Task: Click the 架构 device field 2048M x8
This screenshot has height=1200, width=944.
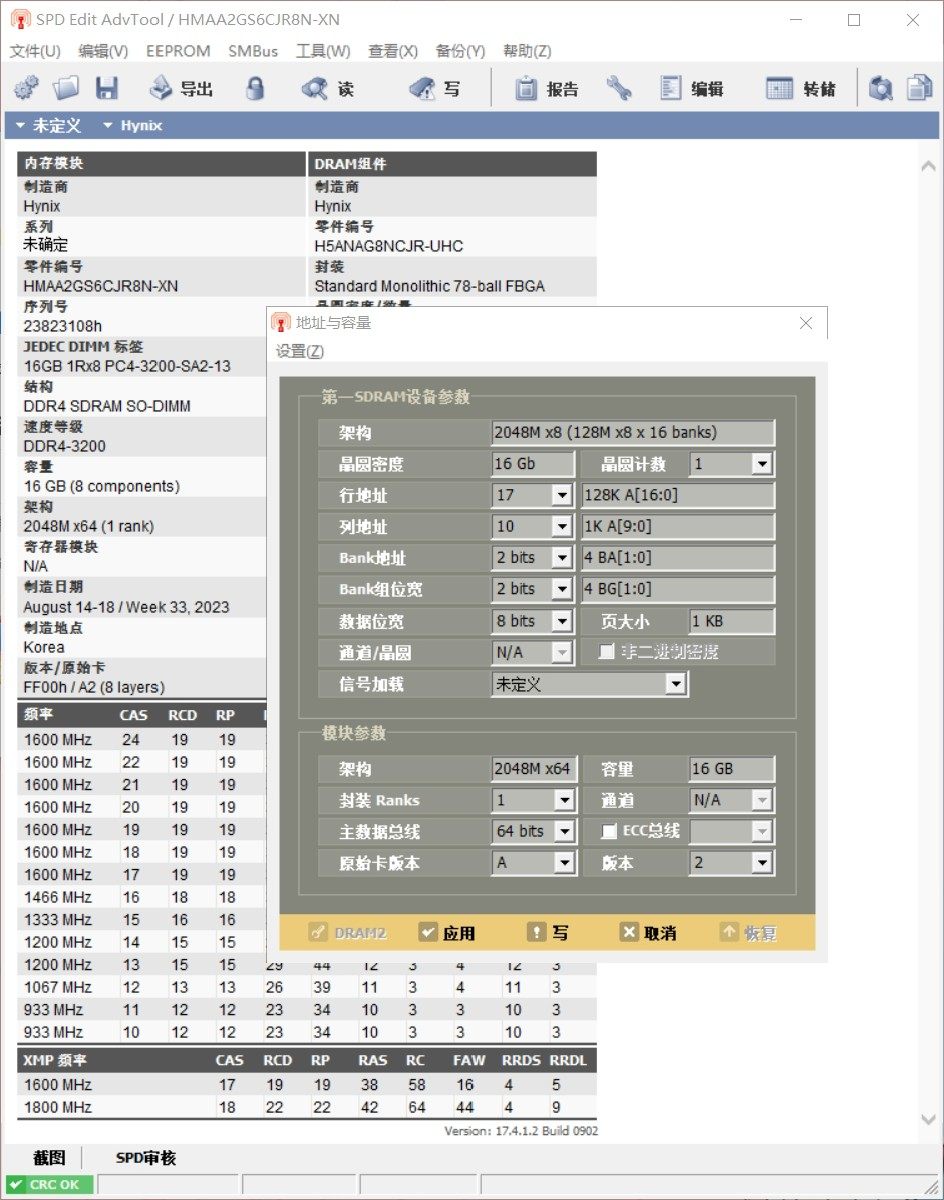Action: (x=633, y=433)
